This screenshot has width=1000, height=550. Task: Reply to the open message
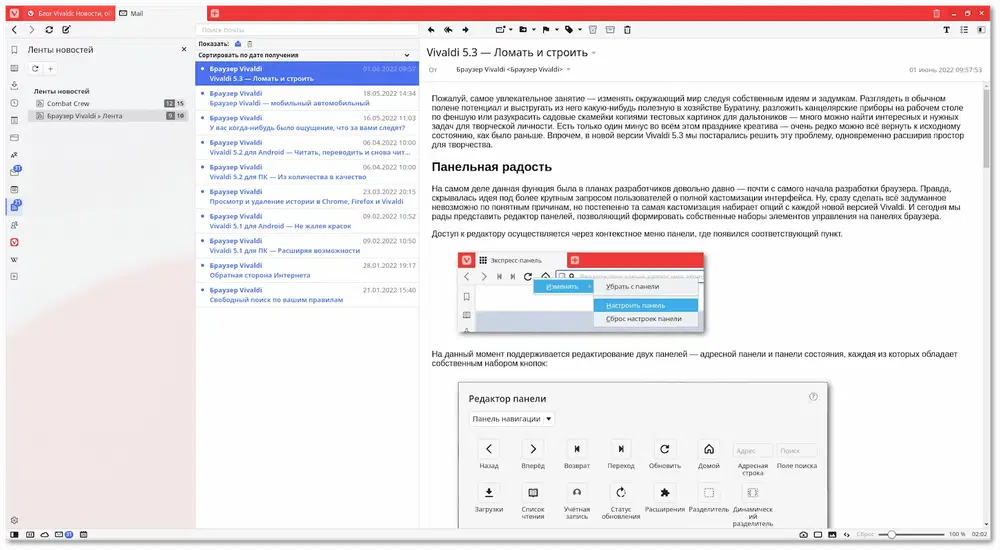pos(431,30)
